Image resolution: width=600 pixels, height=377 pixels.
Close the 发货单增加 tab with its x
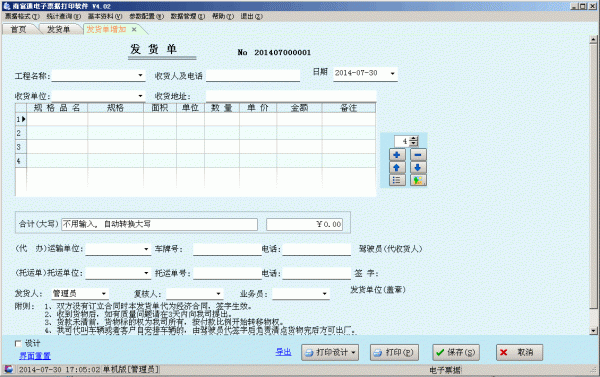point(134,29)
